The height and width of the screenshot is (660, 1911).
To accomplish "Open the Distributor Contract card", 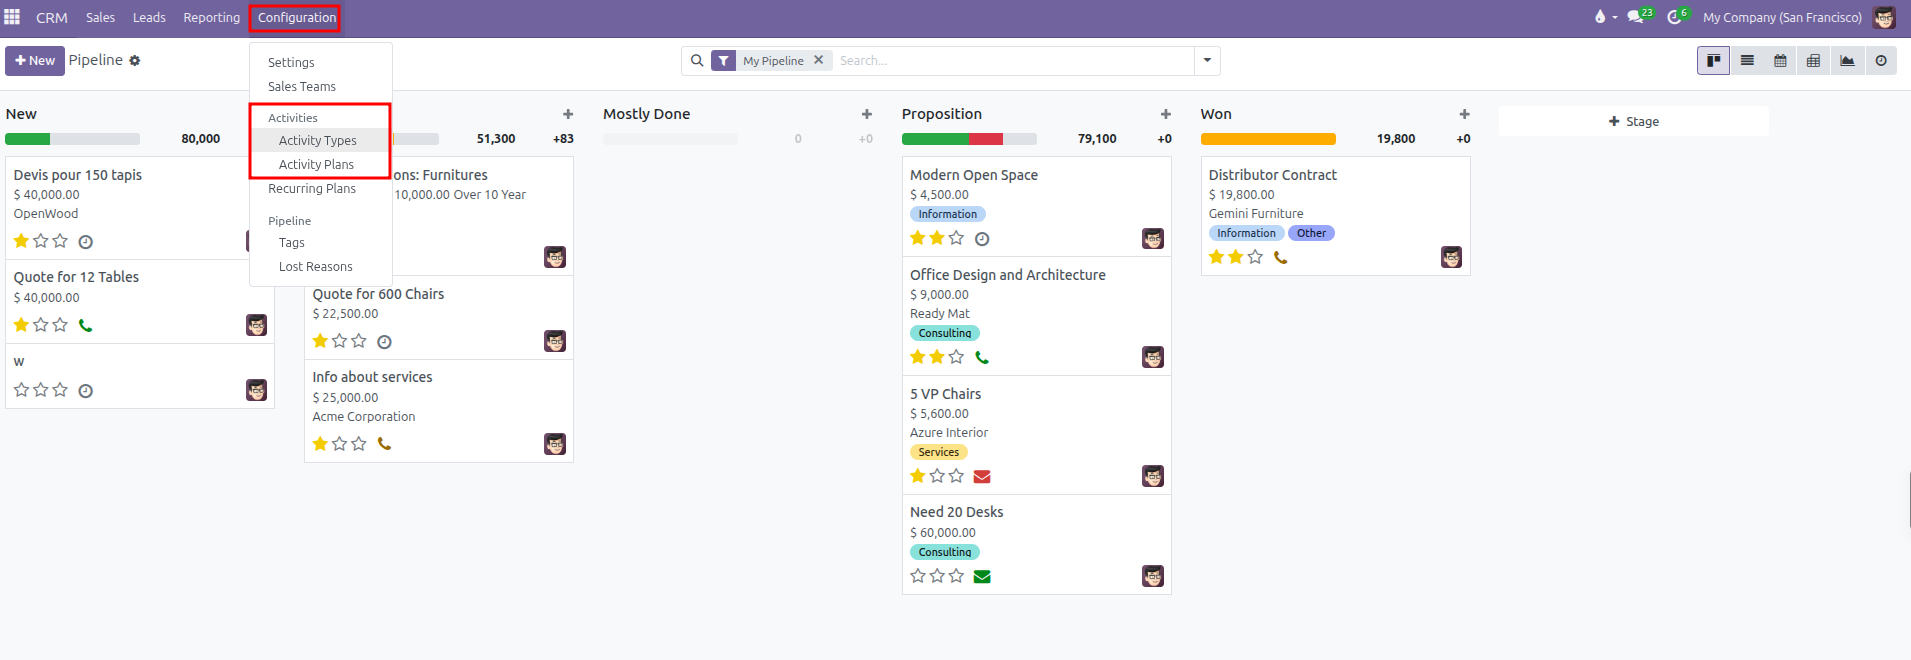I will pos(1335,215).
